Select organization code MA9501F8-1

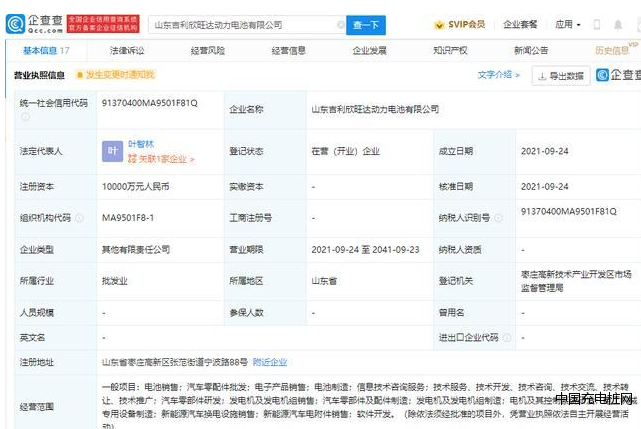pyautogui.click(x=128, y=218)
